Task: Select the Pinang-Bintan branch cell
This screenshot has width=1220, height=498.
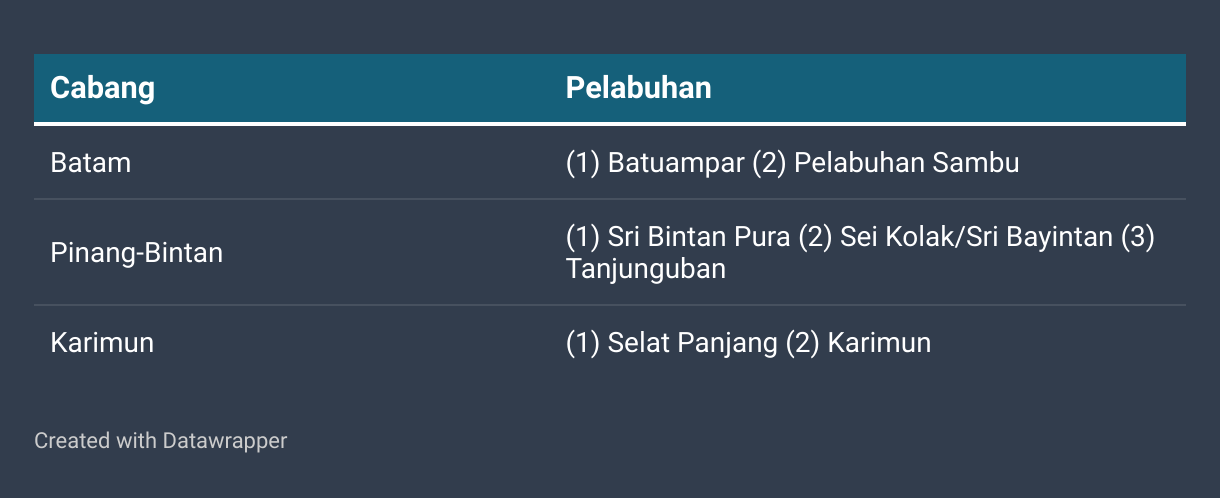Action: click(x=137, y=253)
